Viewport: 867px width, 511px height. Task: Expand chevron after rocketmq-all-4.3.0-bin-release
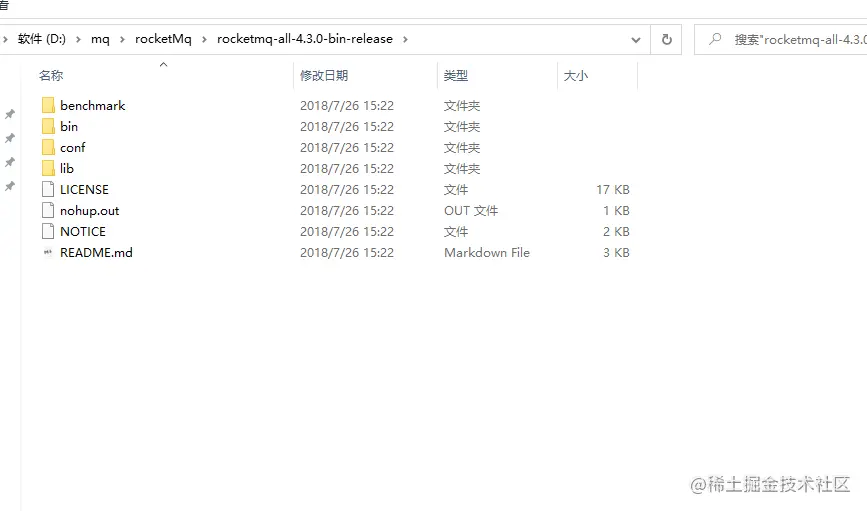tap(405, 39)
